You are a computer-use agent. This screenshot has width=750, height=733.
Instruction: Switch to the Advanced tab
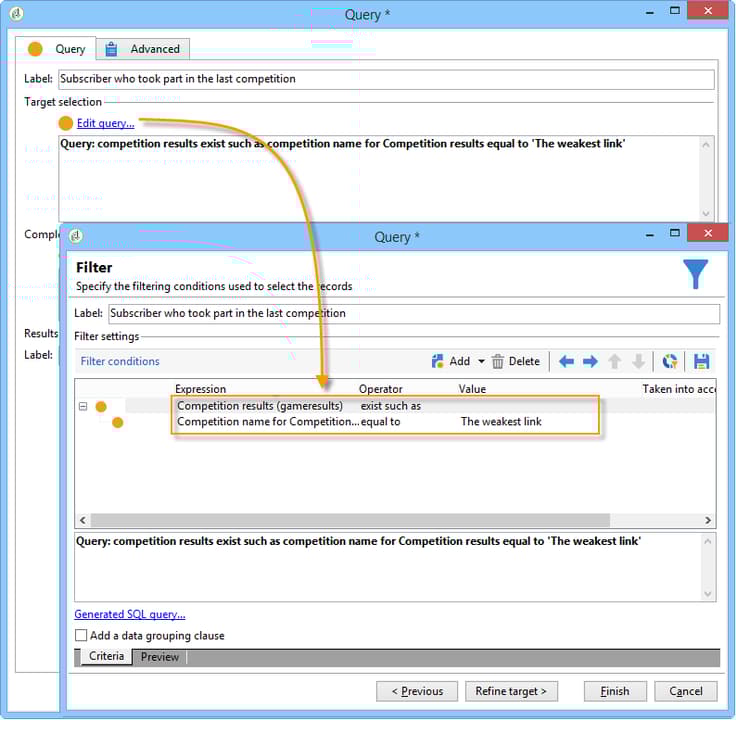[143, 49]
